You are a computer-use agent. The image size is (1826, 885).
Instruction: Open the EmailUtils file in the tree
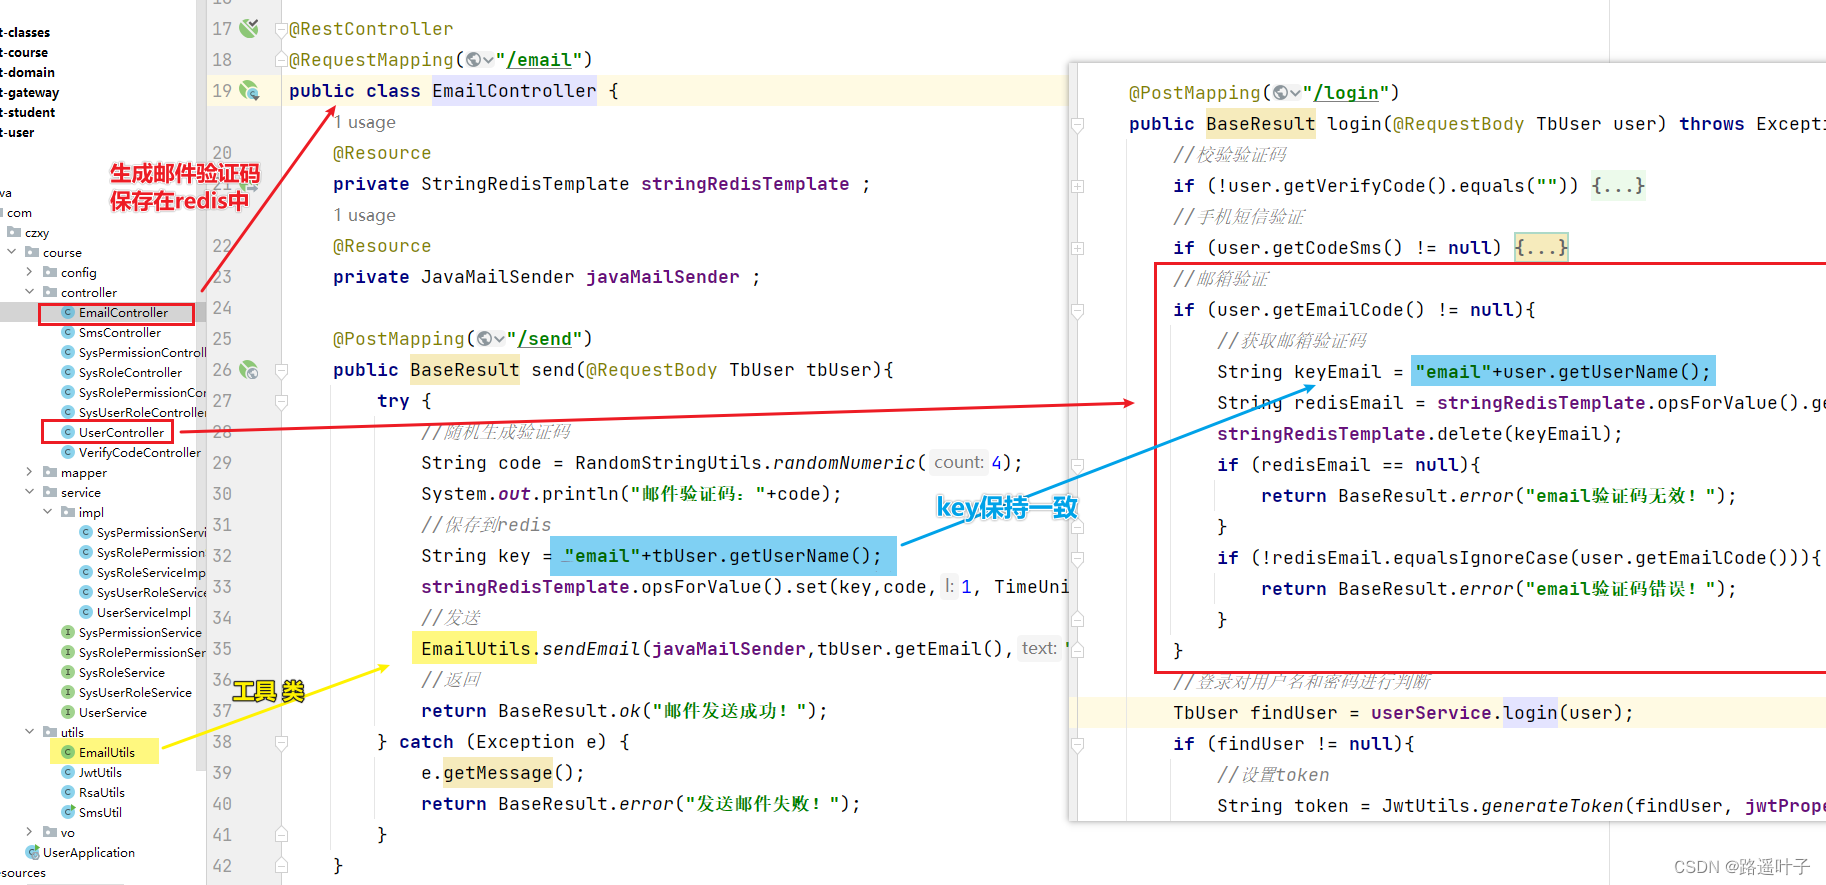coord(106,753)
